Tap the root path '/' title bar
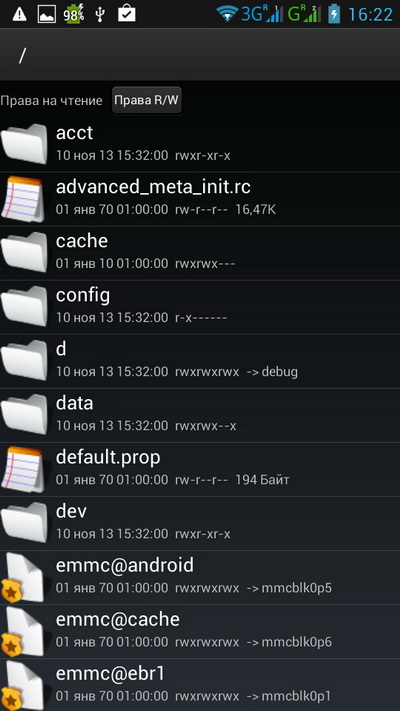The image size is (400, 711). point(200,55)
